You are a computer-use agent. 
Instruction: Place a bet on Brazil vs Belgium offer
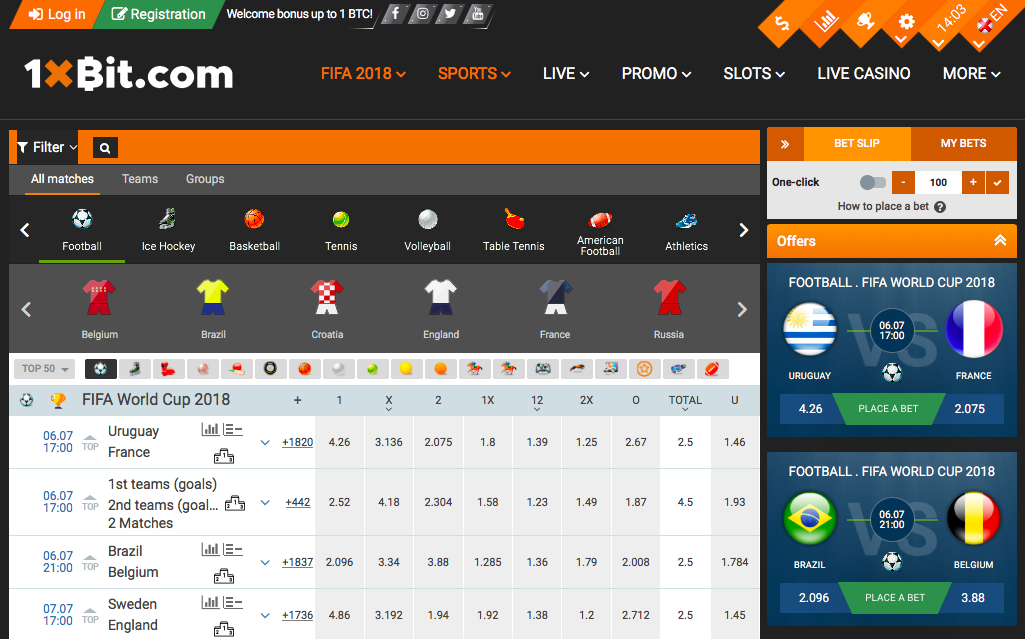[894, 598]
